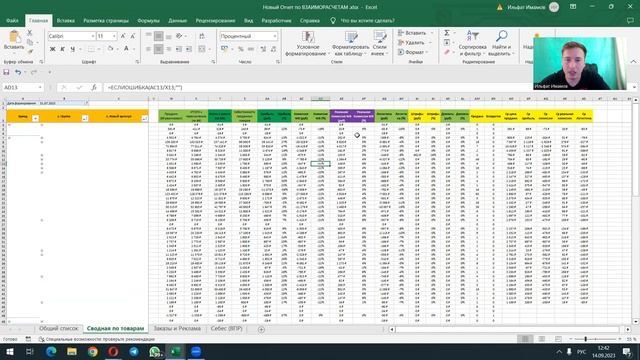Click the Text Orientation icon
Viewport: 640px width, 360px height.
pos(179,36)
